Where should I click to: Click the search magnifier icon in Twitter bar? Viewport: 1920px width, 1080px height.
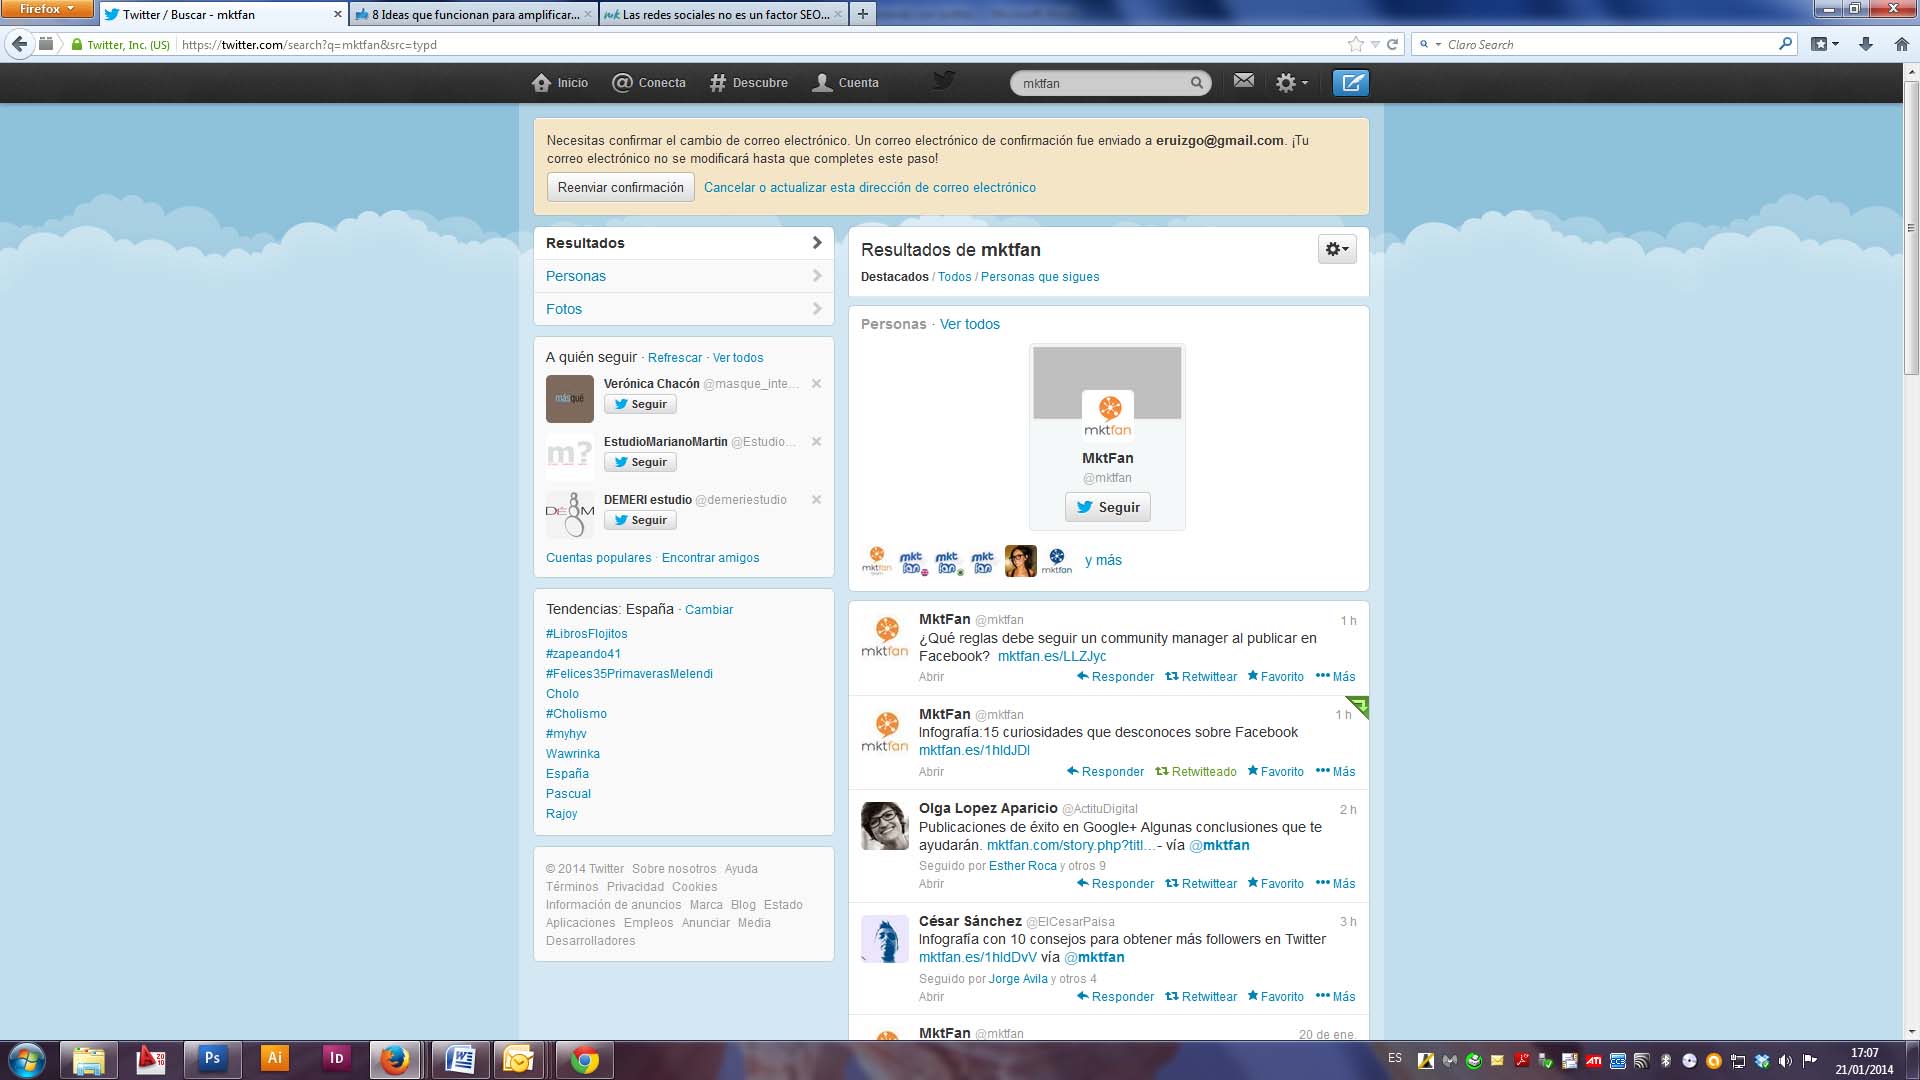point(1196,83)
